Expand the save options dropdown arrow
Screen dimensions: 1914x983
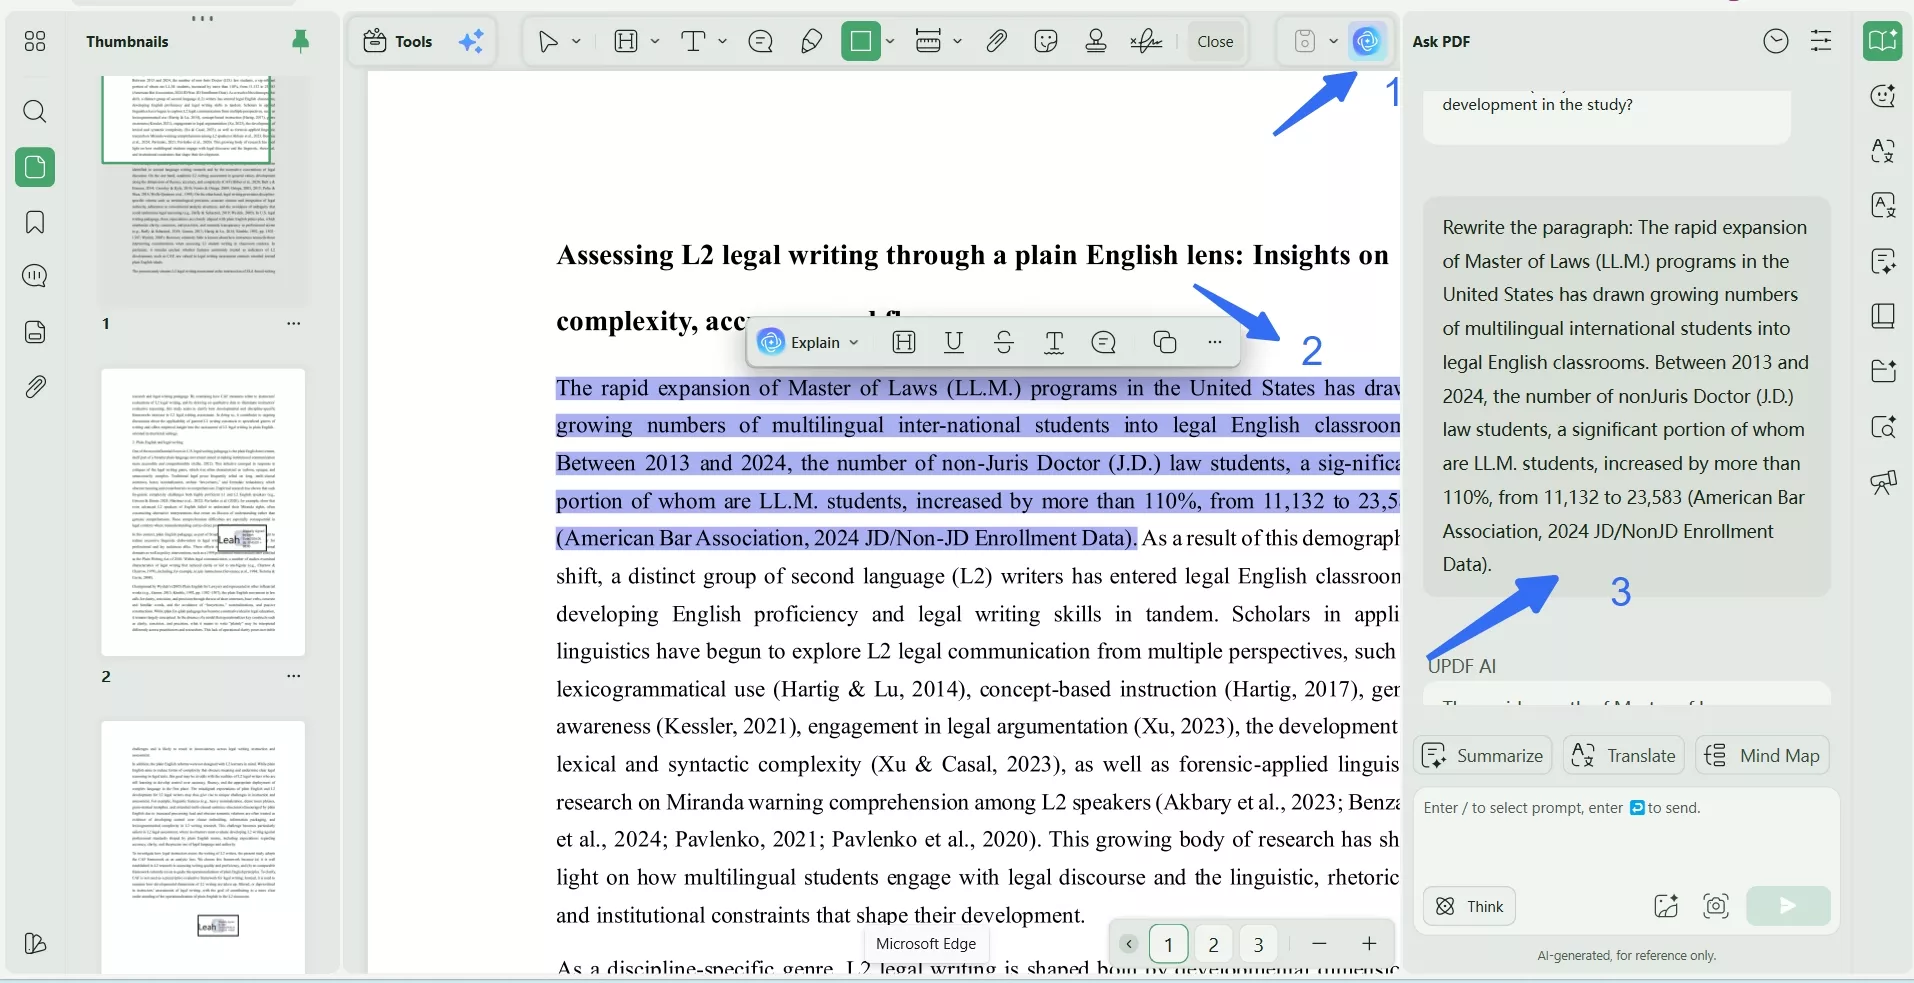(x=1333, y=41)
